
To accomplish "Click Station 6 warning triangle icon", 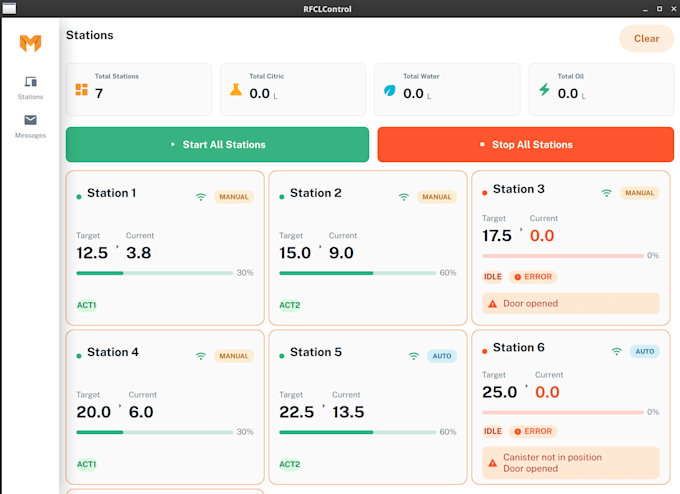I will coord(493,463).
